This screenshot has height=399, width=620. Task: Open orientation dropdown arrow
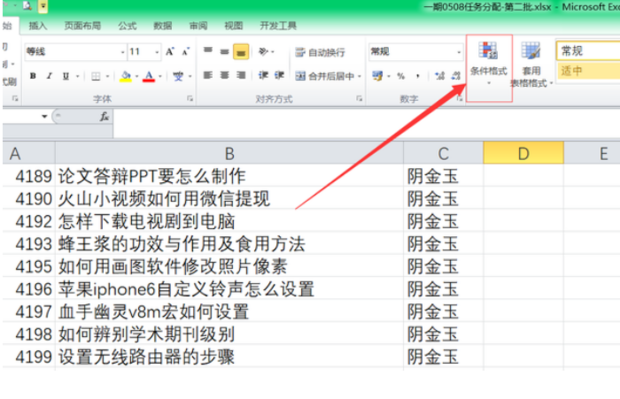point(273,52)
